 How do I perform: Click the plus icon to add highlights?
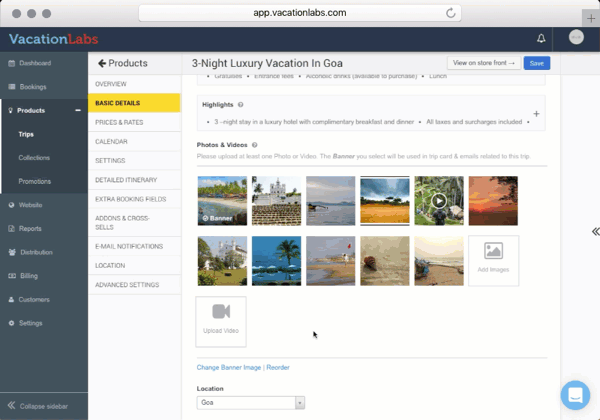[536, 114]
